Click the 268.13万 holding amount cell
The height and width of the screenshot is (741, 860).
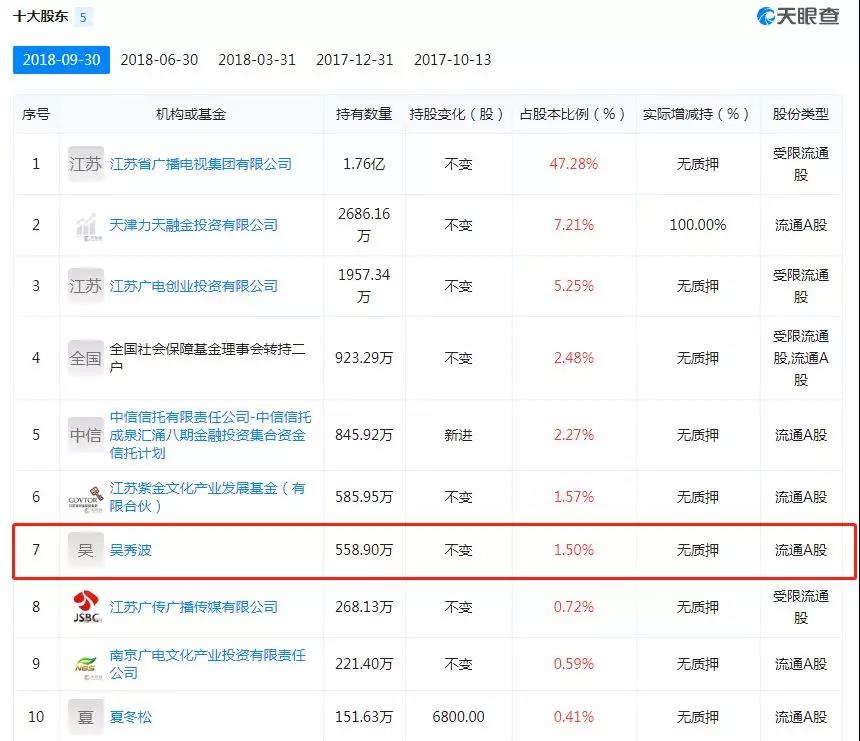point(364,607)
